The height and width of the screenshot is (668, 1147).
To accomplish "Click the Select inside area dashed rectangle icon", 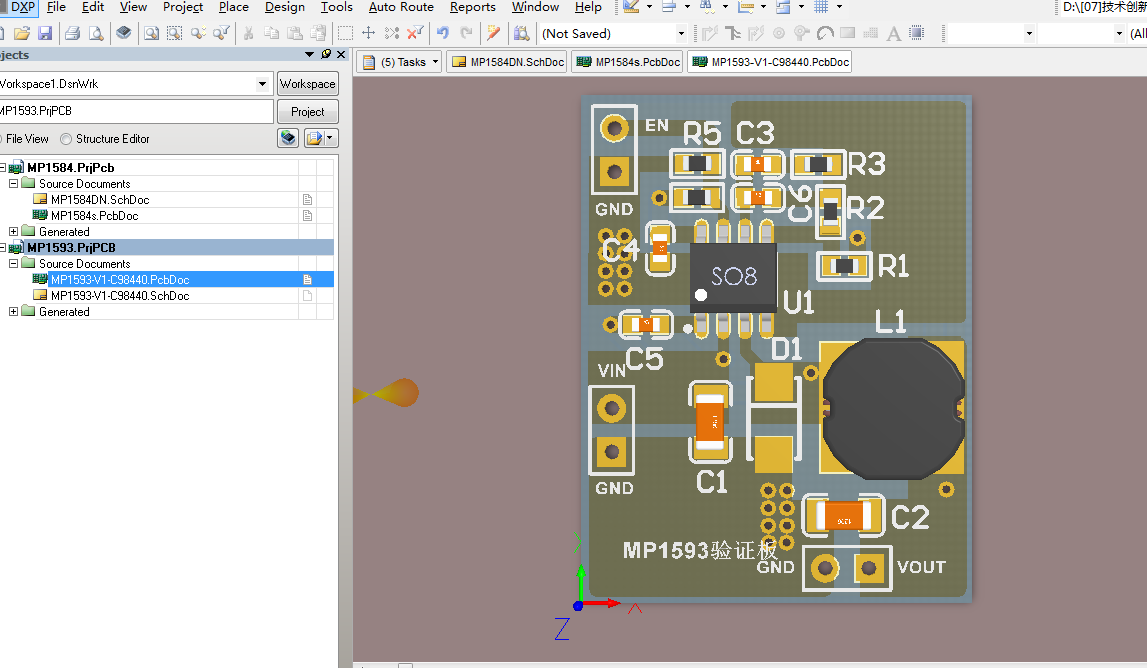I will point(345,33).
